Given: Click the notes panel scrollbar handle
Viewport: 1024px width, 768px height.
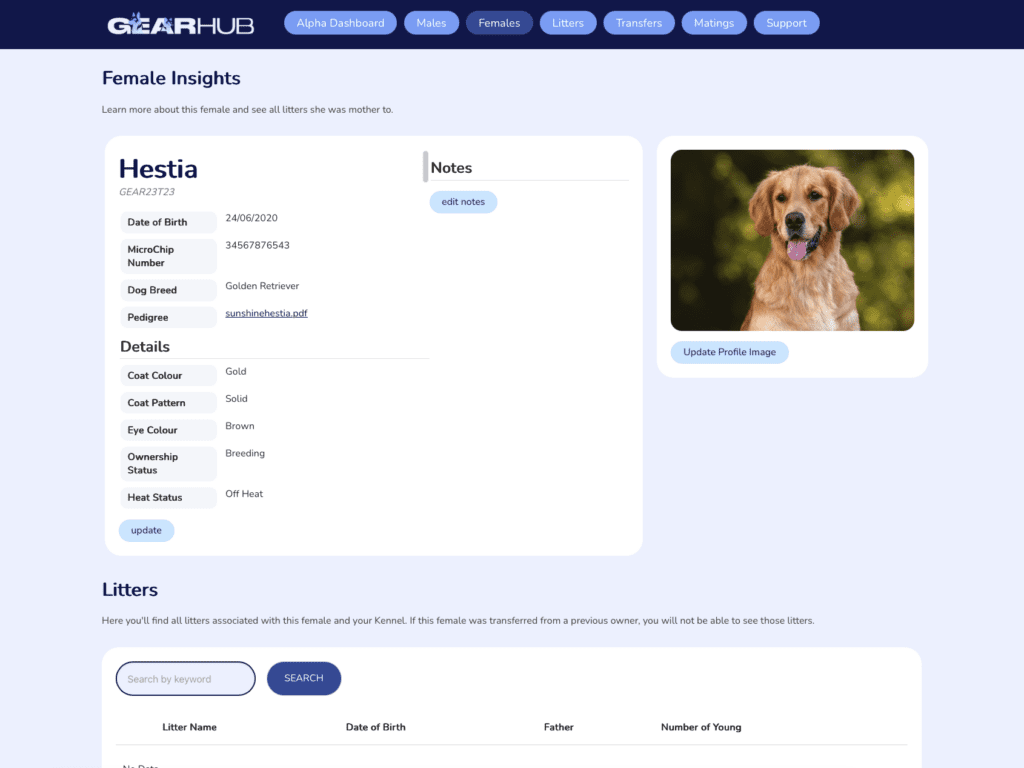Looking at the screenshot, I should (x=425, y=167).
